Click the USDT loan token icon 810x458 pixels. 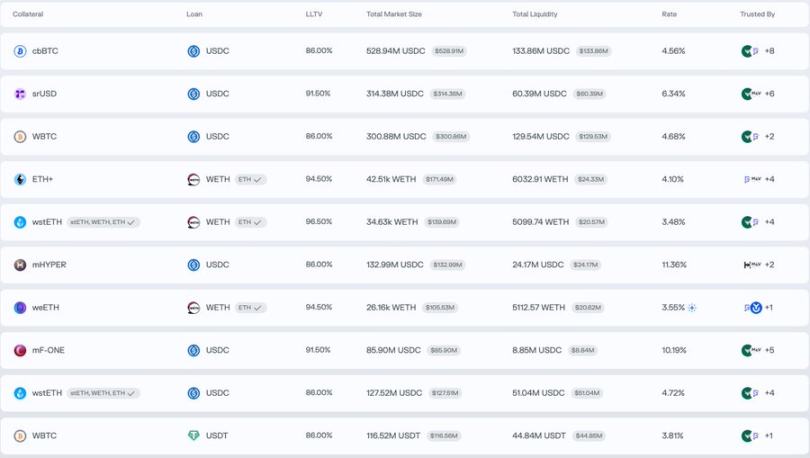point(194,436)
